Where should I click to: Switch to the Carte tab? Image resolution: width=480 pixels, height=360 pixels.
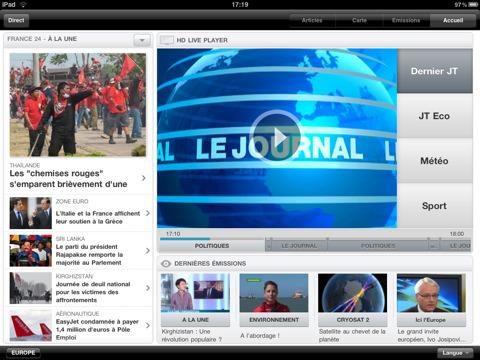(359, 20)
